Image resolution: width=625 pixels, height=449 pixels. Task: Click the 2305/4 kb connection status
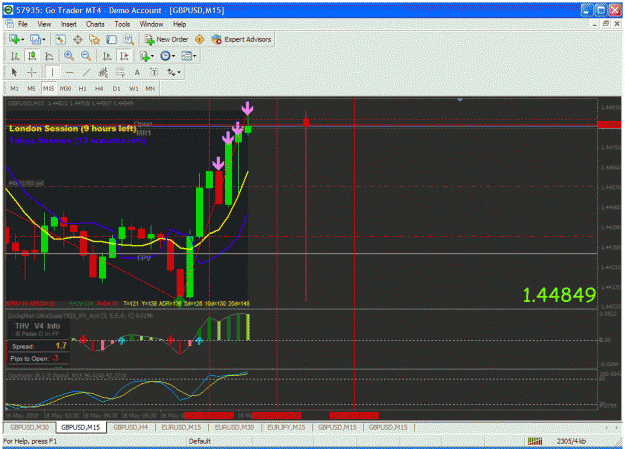tap(571, 441)
